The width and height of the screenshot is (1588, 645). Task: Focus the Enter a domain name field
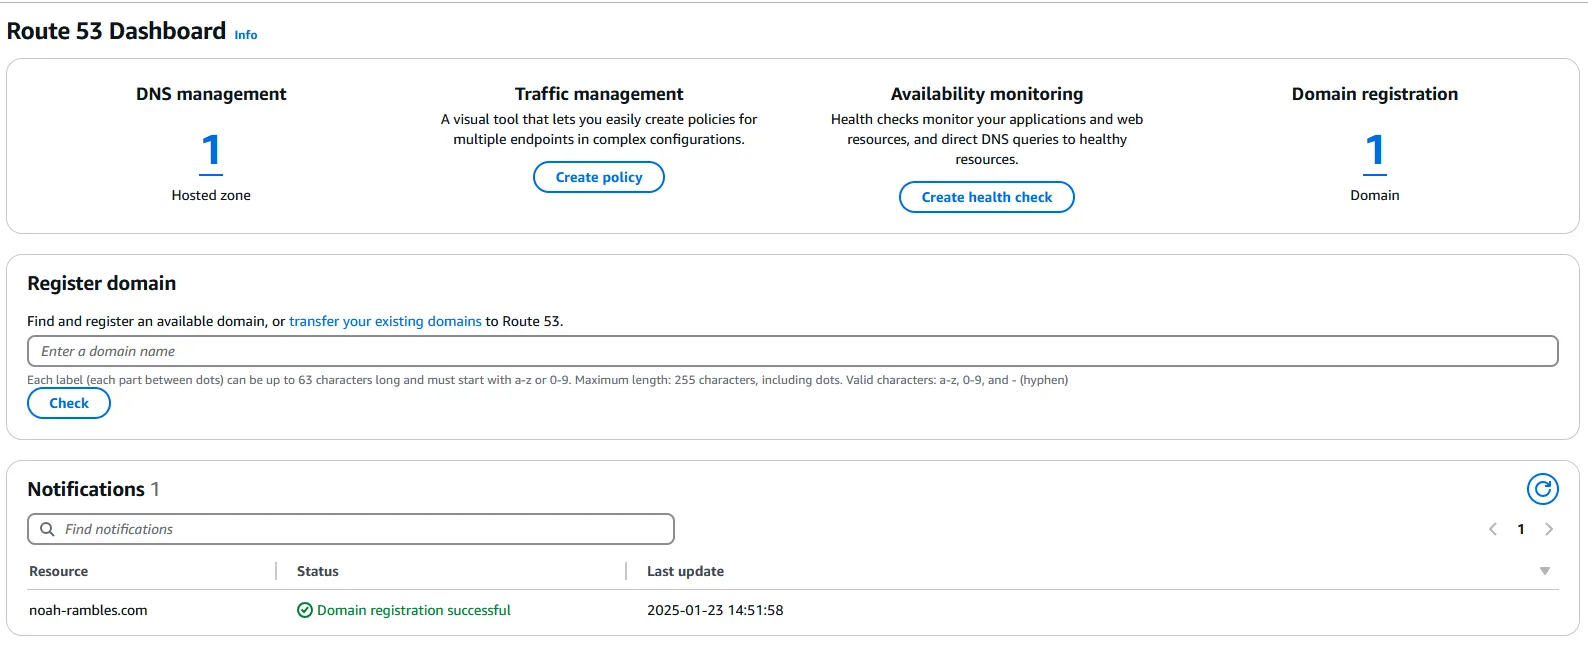click(x=792, y=351)
